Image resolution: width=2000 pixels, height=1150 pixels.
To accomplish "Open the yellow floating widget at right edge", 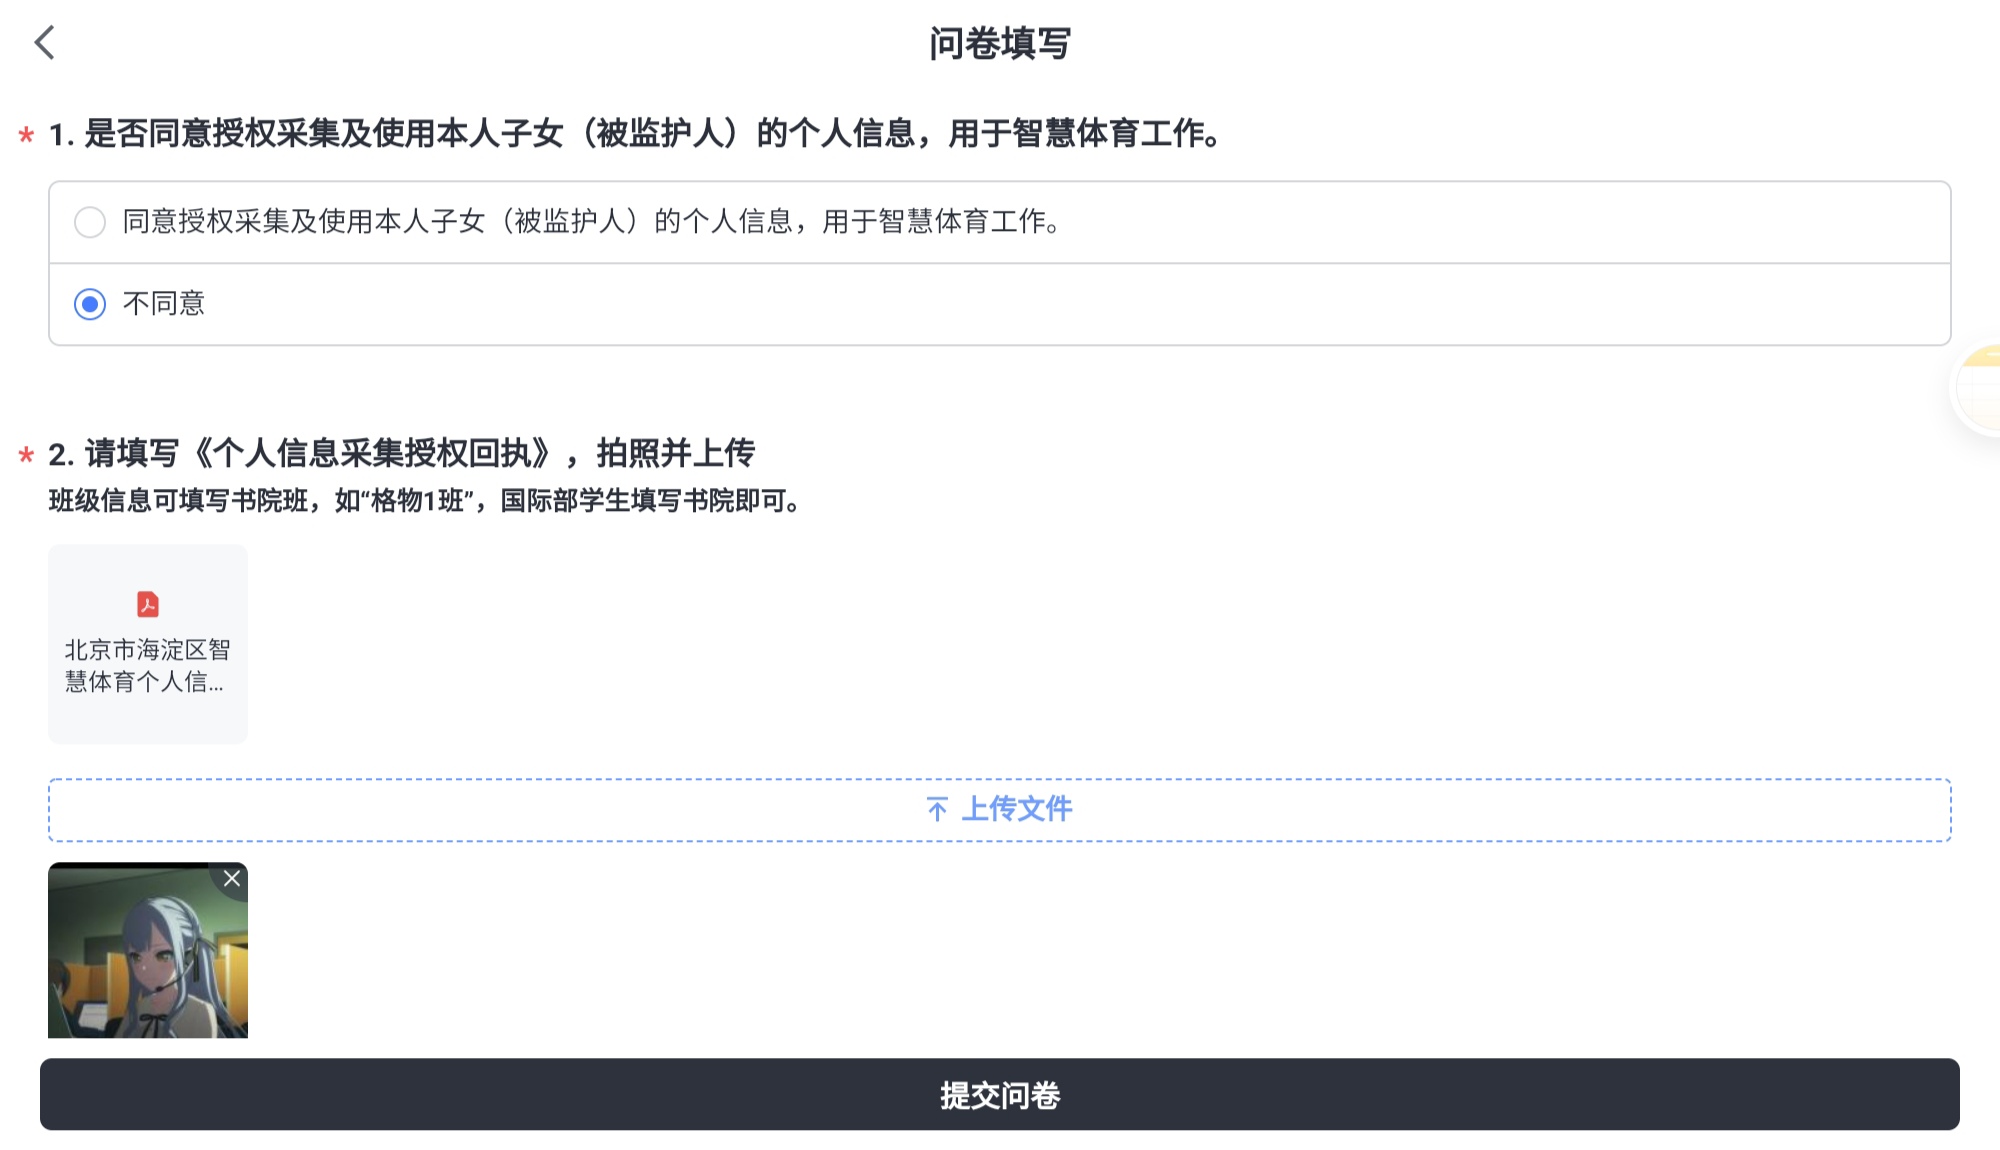I will click(x=1982, y=388).
